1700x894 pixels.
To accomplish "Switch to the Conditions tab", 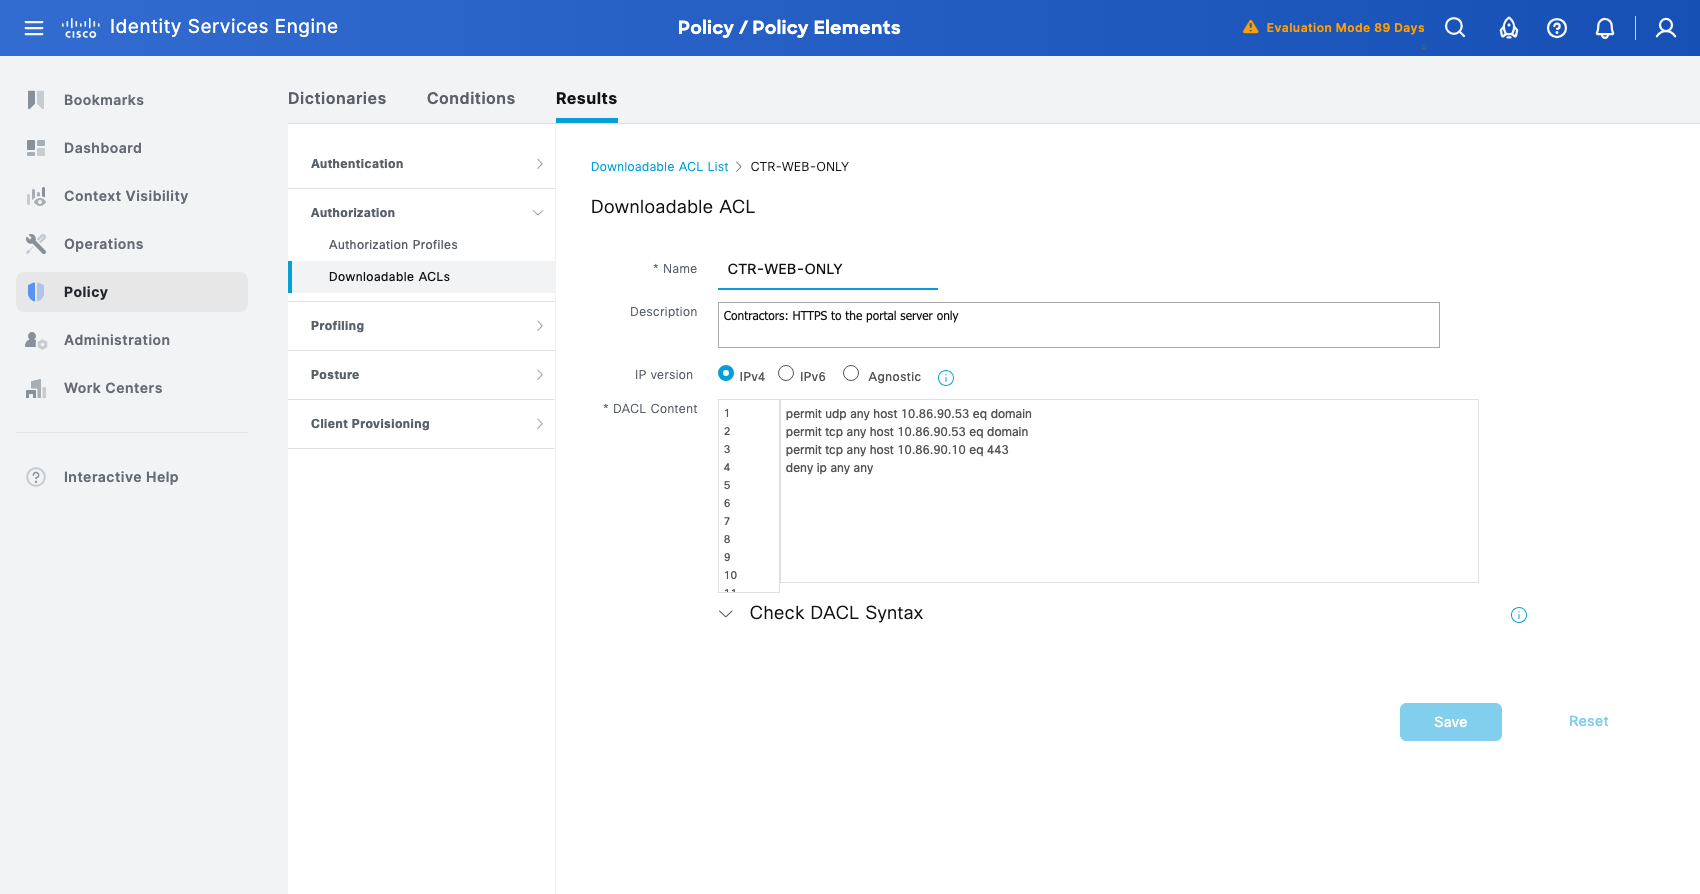I will point(471,98).
